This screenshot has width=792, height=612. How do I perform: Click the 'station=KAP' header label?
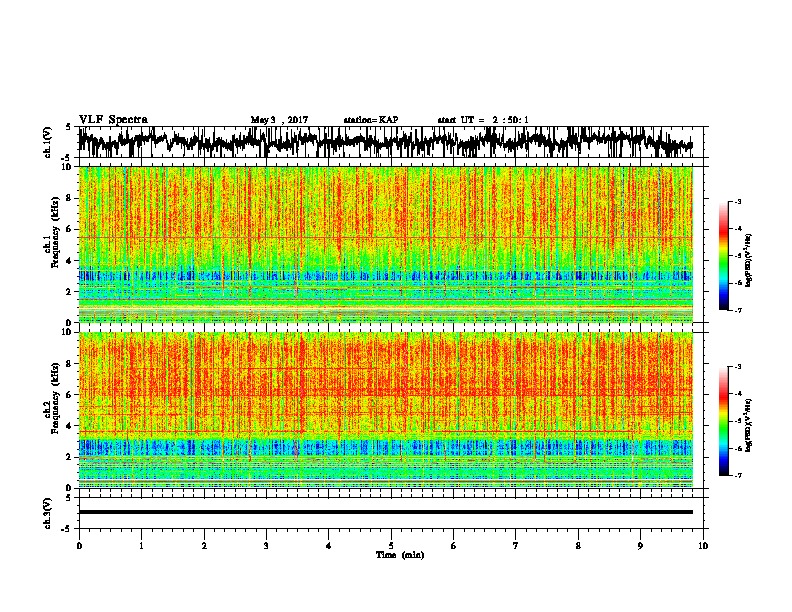coord(371,120)
